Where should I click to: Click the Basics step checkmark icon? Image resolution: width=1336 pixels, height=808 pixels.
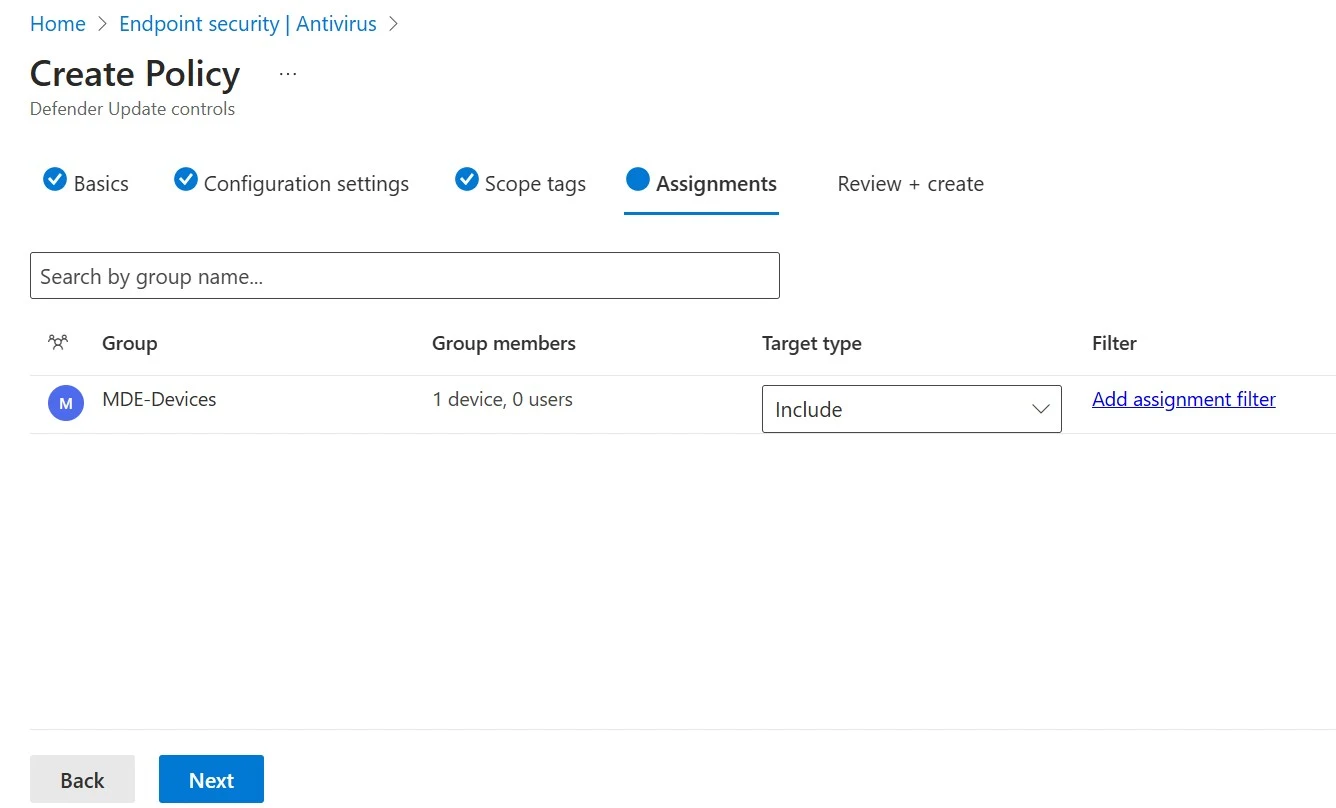55,180
